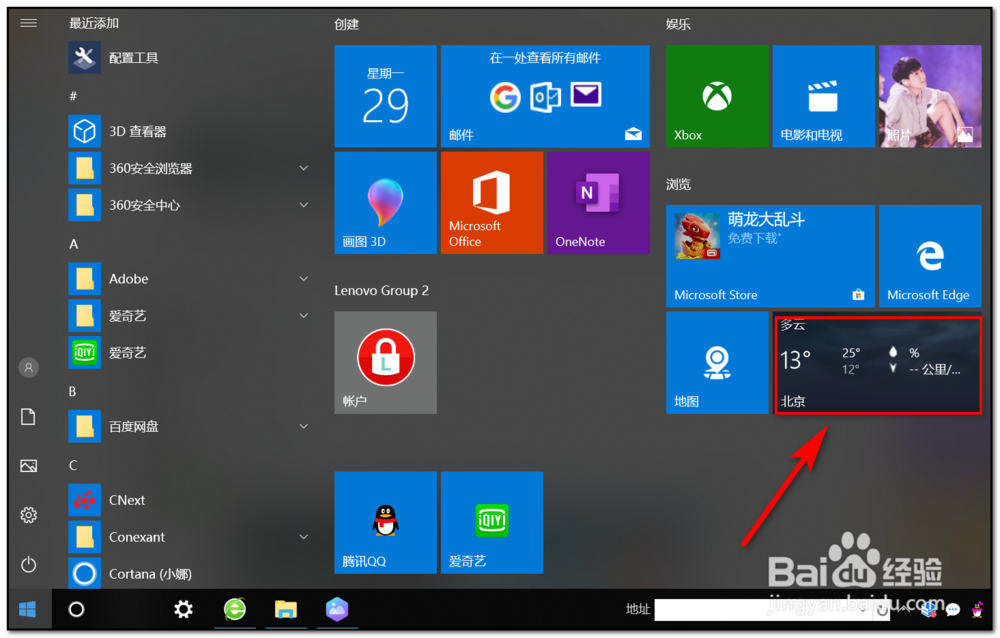The width and height of the screenshot is (1000, 638).
Task: Click the section letter A header
Action: (73, 244)
